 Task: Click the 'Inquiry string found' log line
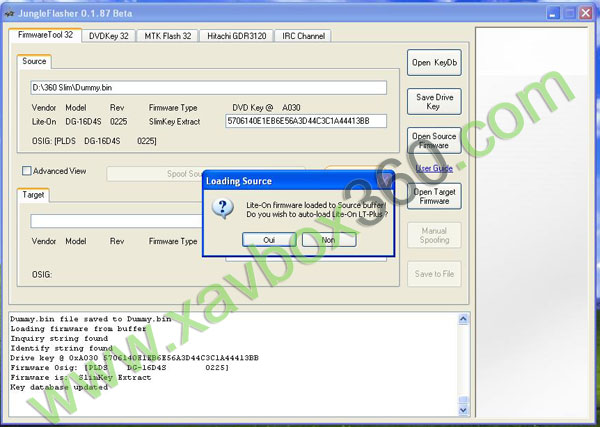coord(59,339)
